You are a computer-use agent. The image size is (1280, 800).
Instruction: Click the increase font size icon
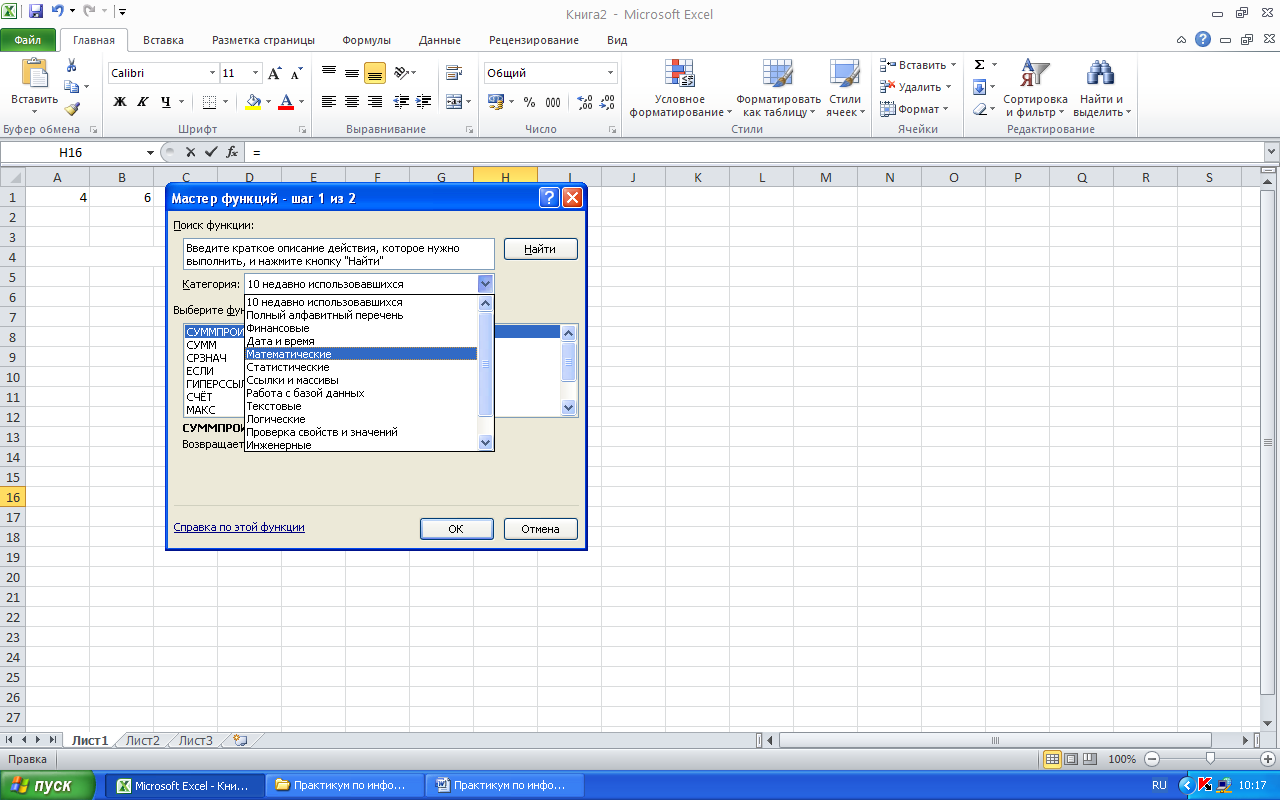pyautogui.click(x=275, y=74)
